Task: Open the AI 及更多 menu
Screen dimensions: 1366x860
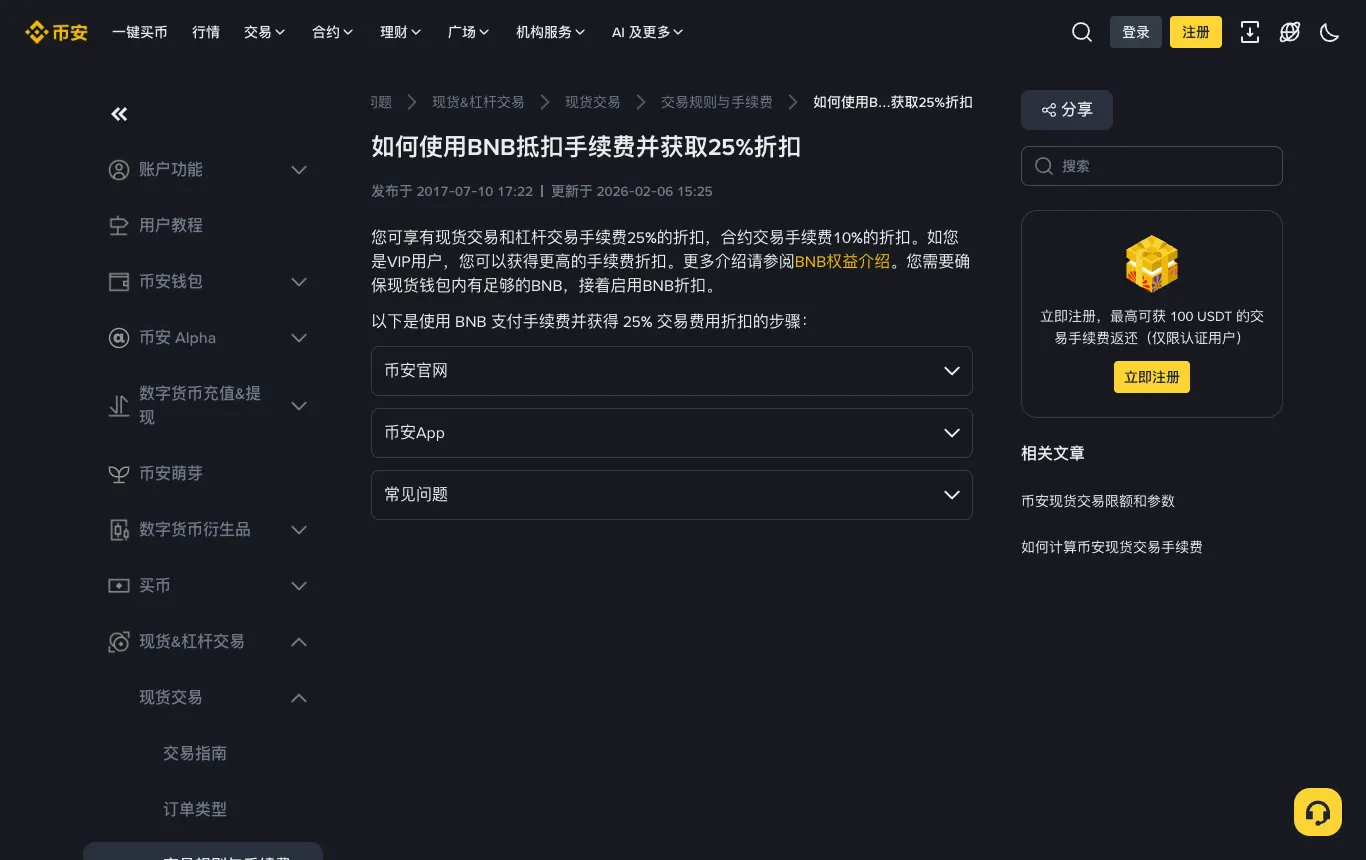Action: [648, 32]
